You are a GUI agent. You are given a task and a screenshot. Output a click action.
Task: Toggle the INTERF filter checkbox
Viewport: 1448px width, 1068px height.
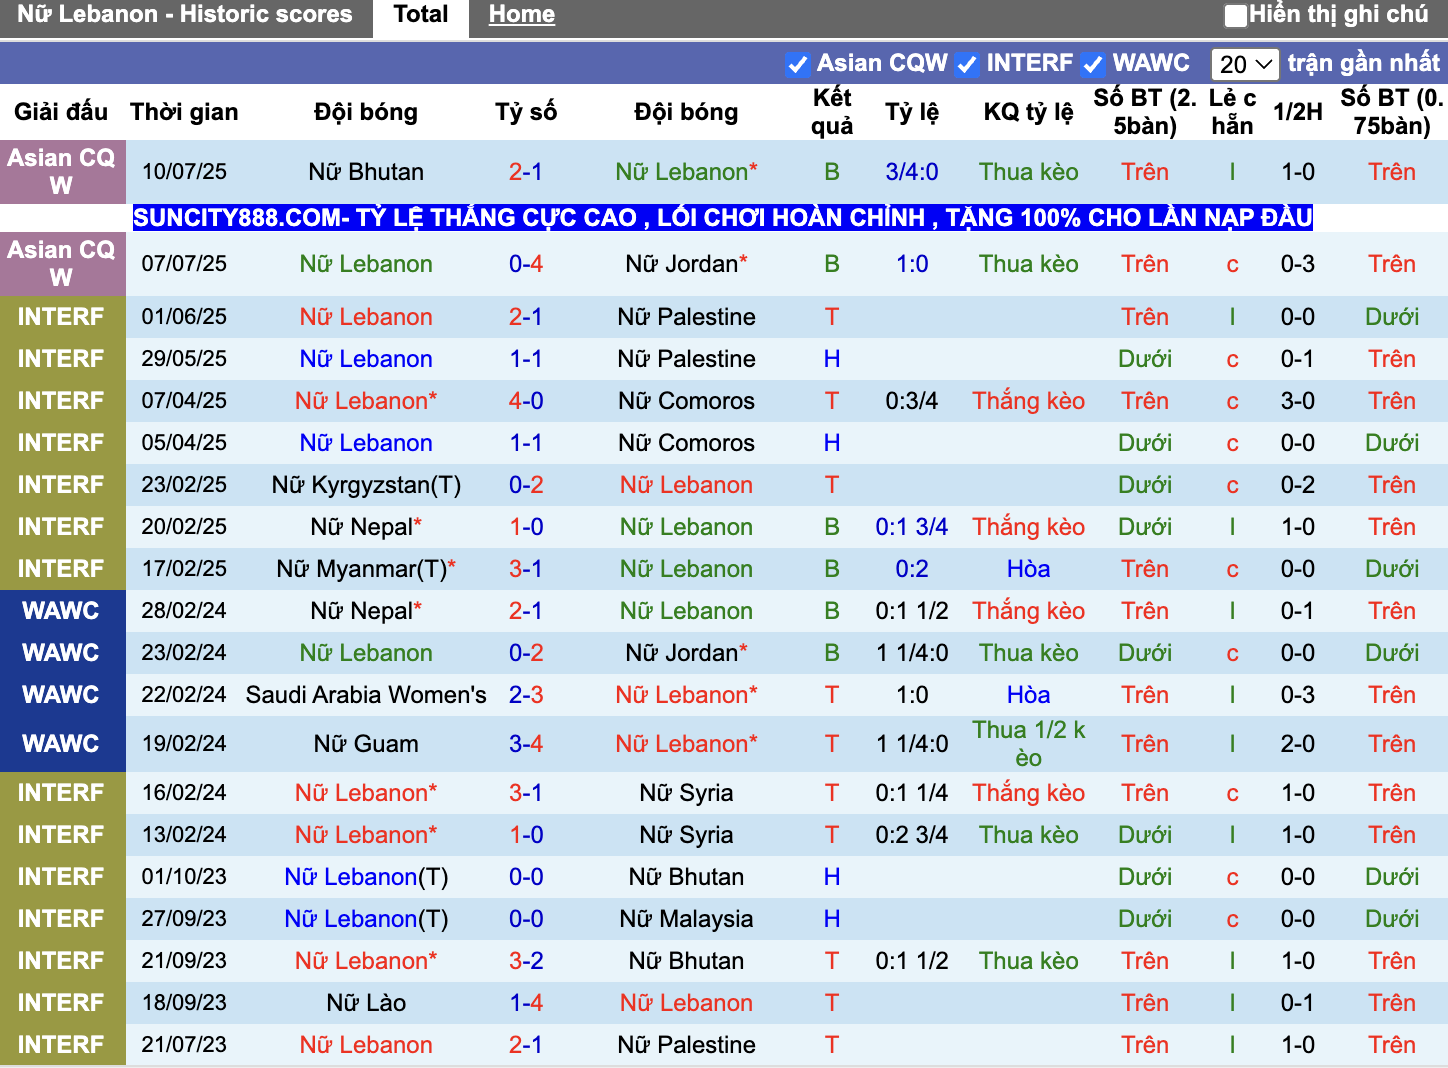click(966, 64)
